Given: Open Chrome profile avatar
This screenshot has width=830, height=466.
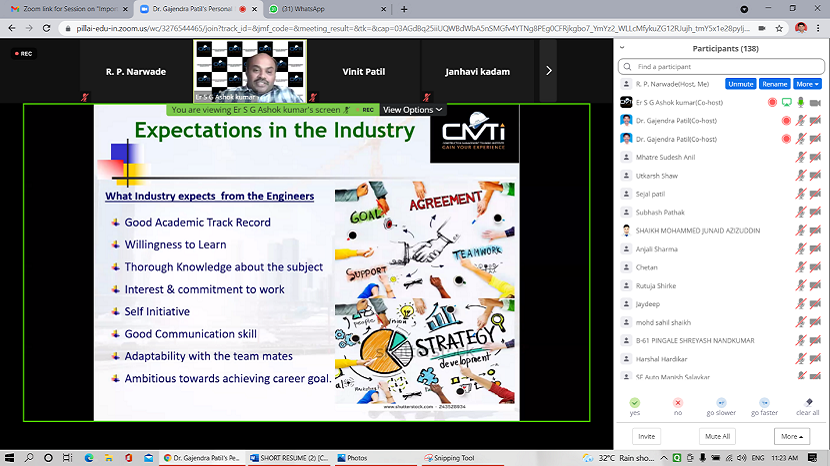Looking at the screenshot, I should (801, 28).
